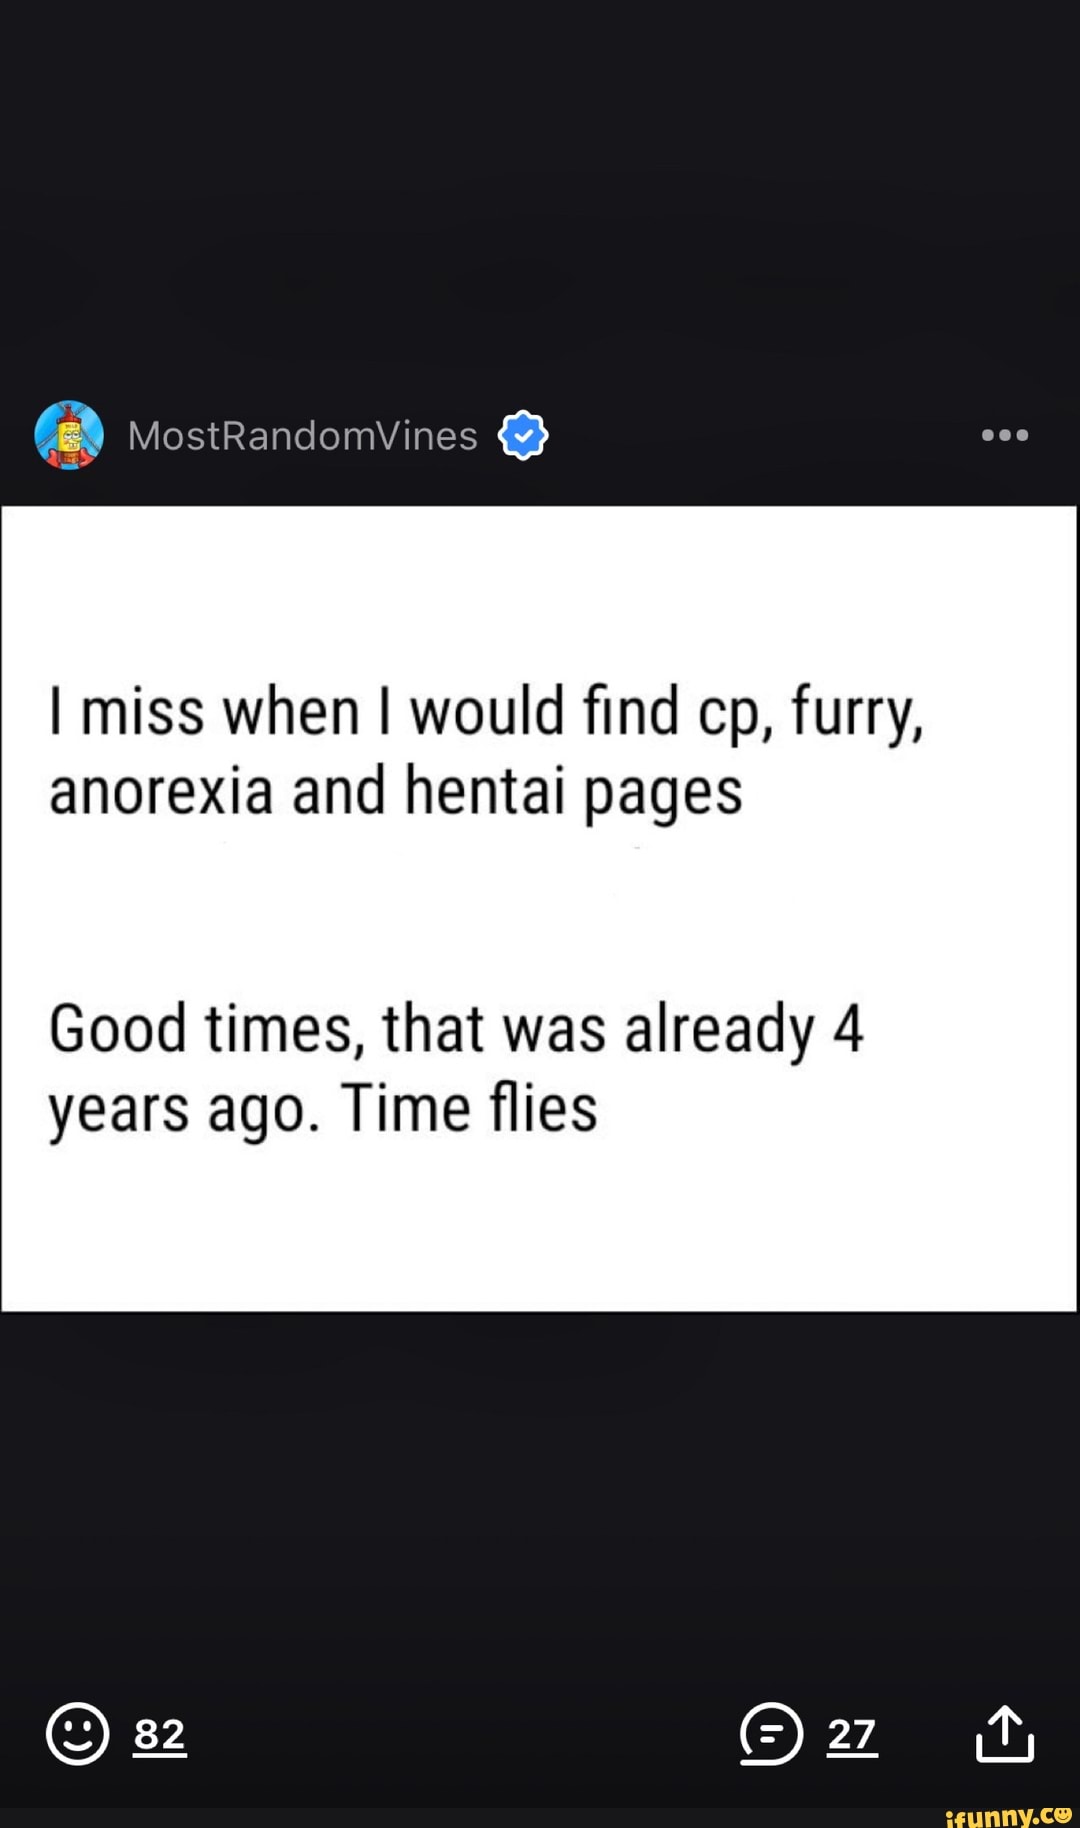Tap the smiley face reaction icon
The width and height of the screenshot is (1080, 1828).
(77, 1733)
